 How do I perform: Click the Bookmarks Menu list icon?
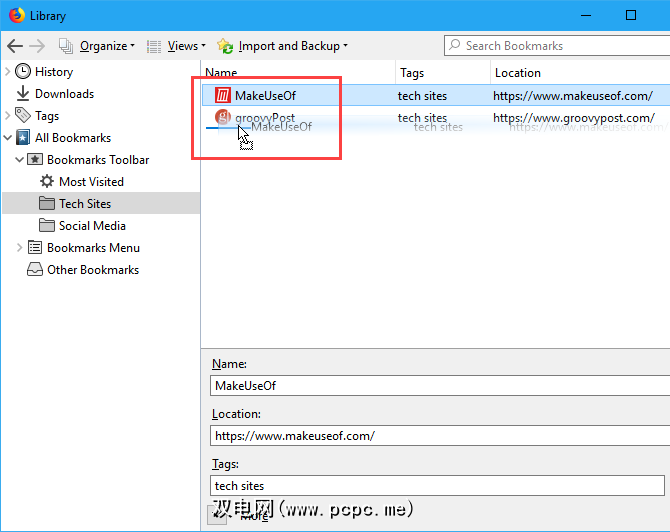pos(35,247)
